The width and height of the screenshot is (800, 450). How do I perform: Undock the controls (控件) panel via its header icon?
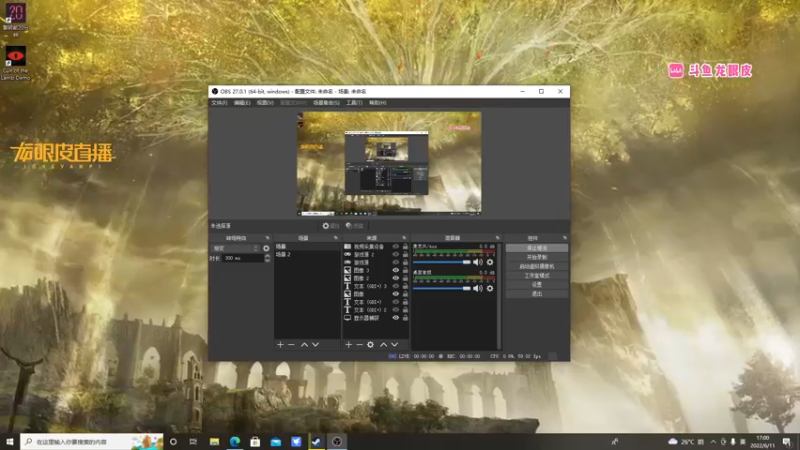point(565,238)
